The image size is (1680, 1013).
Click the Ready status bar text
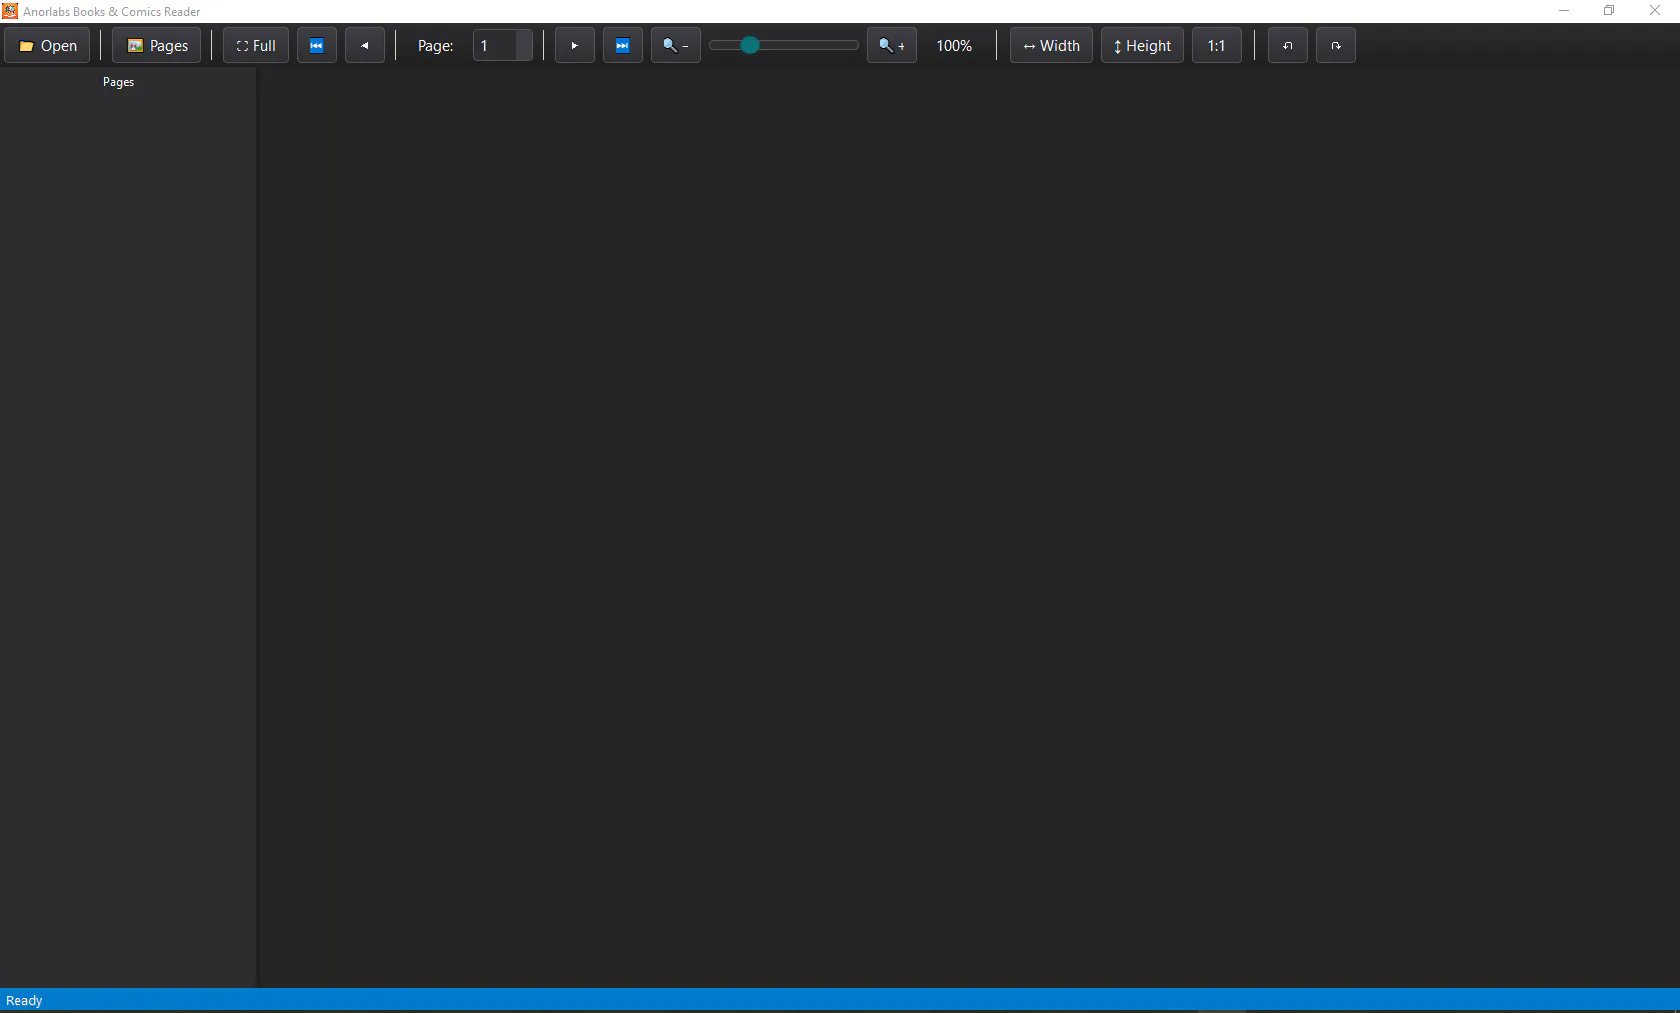pos(24,1001)
